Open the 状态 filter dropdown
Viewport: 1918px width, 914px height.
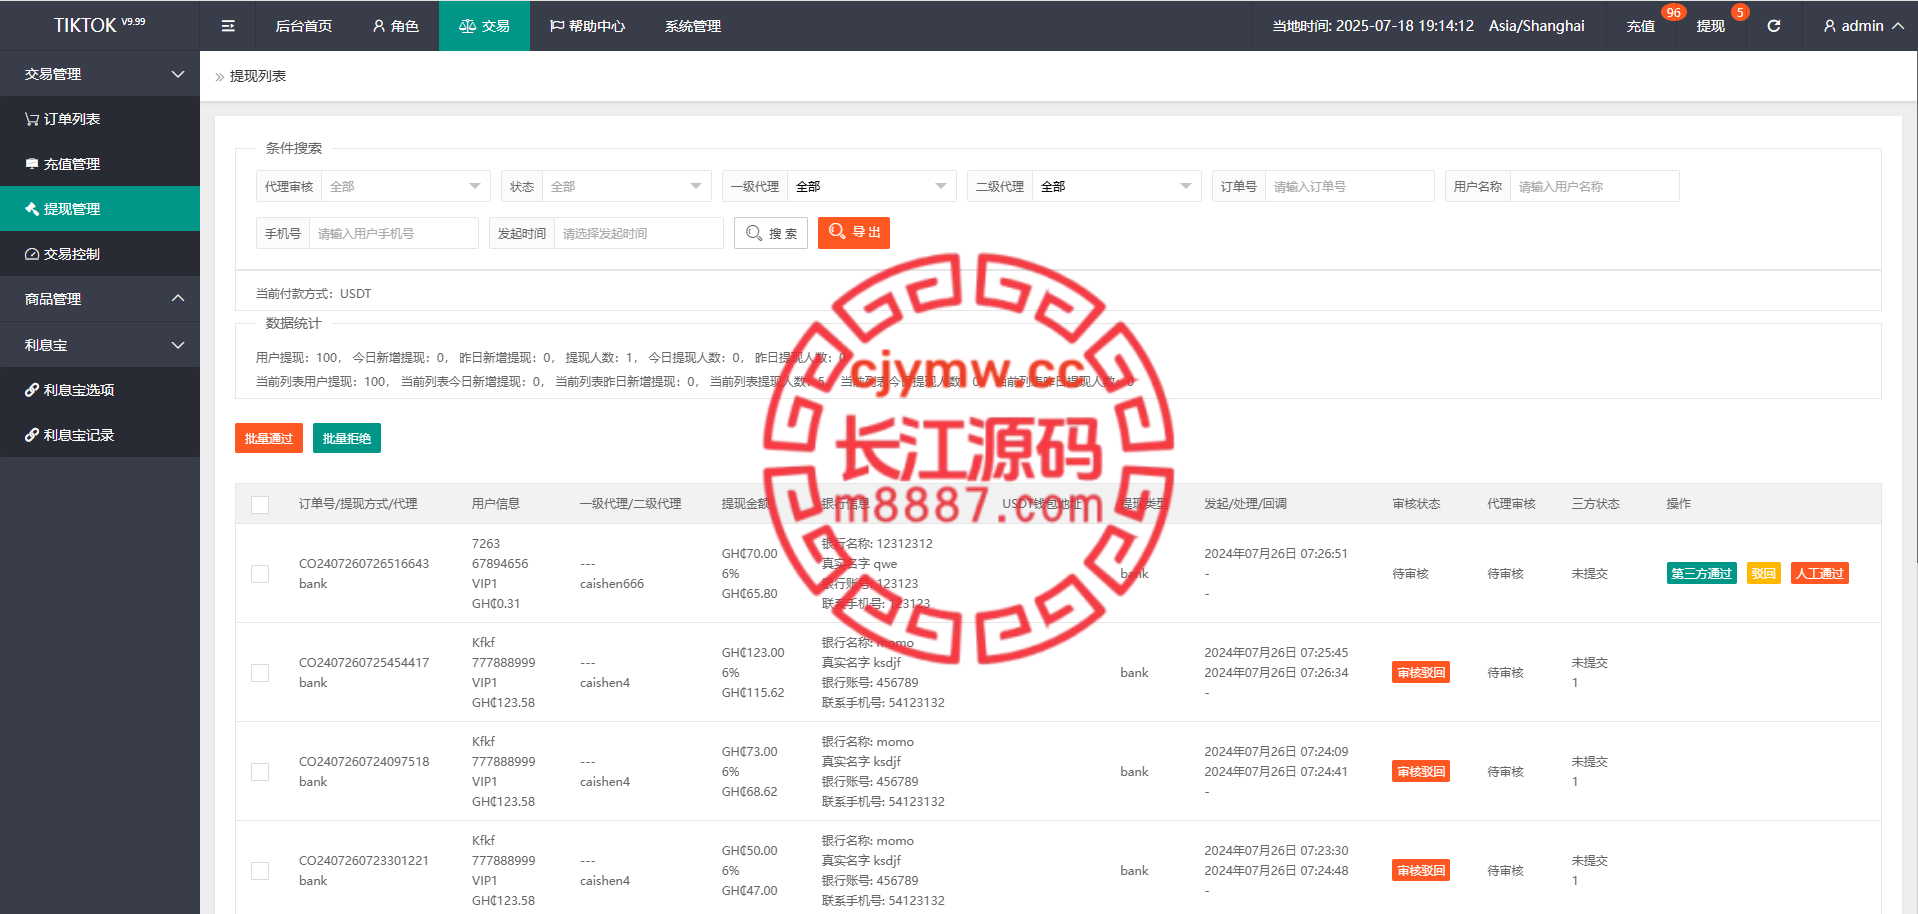tap(627, 186)
